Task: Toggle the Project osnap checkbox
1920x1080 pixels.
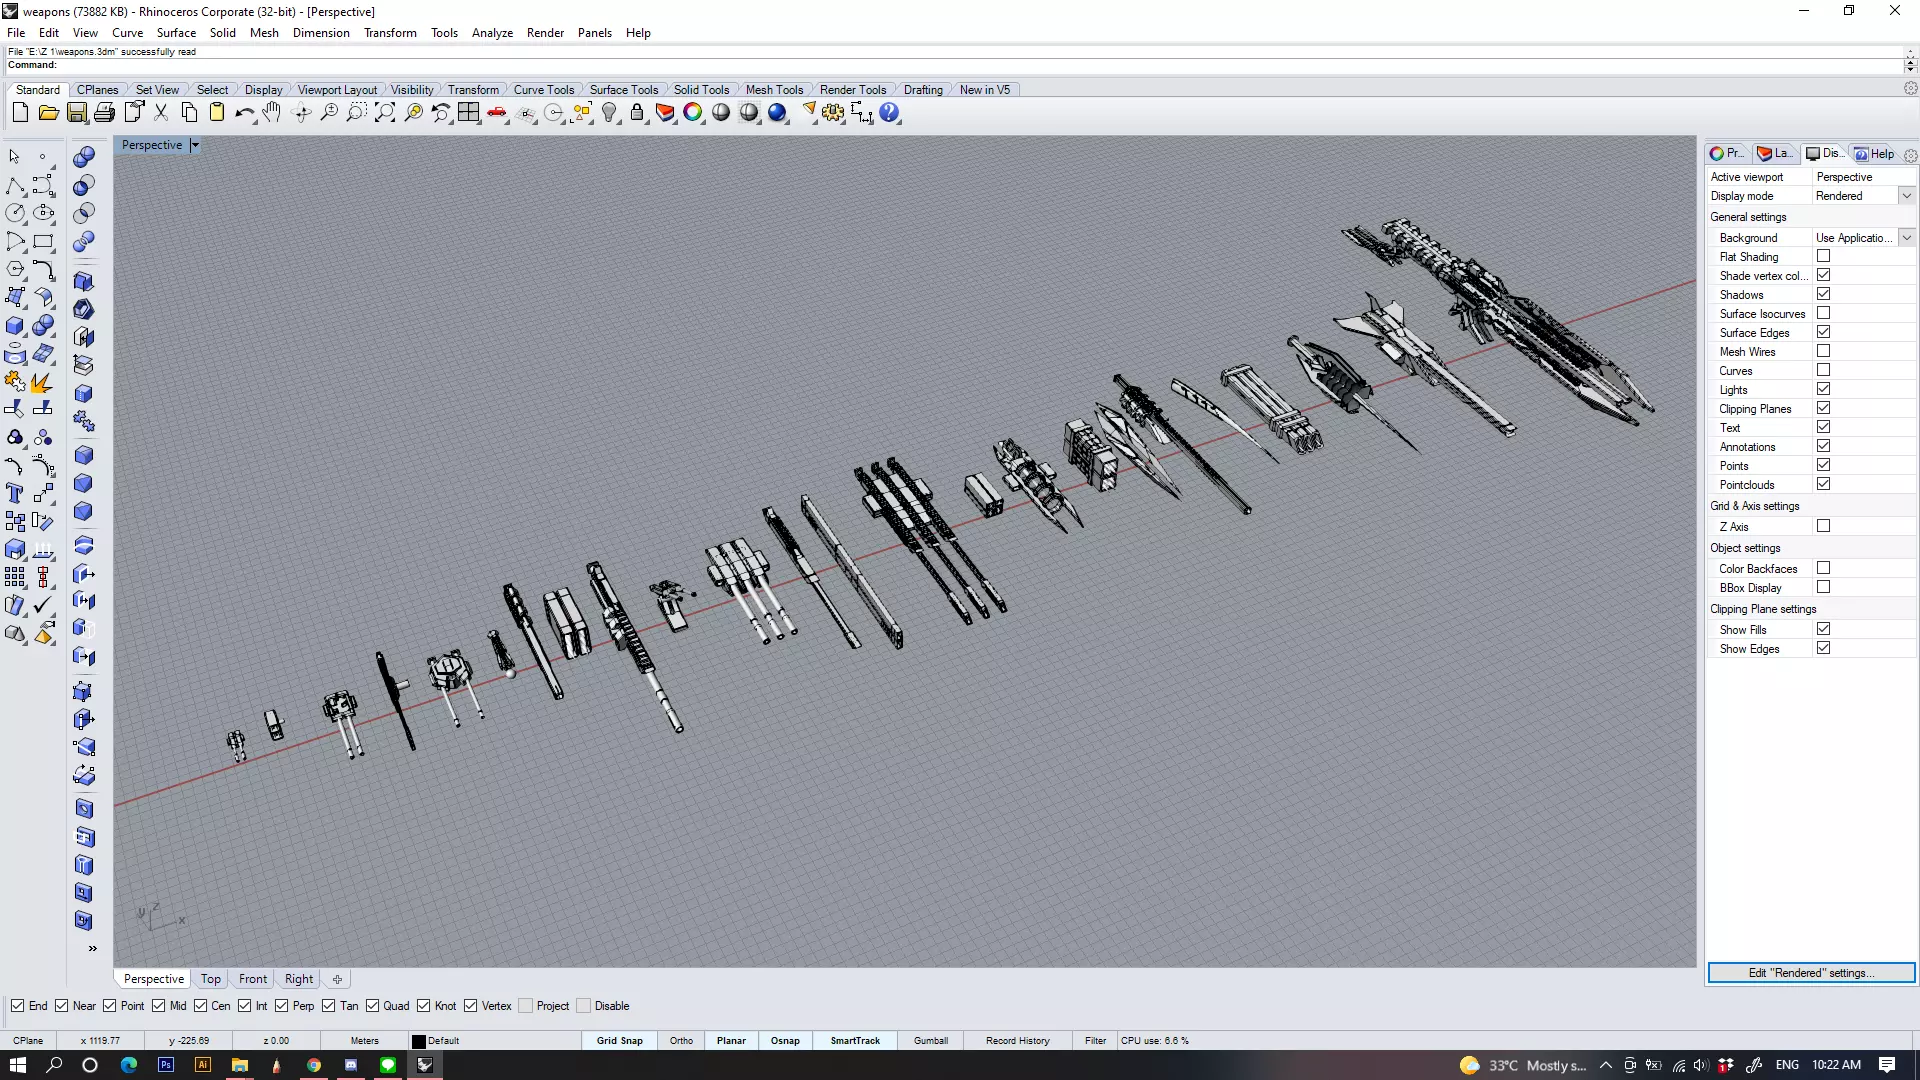Action: coord(526,1006)
